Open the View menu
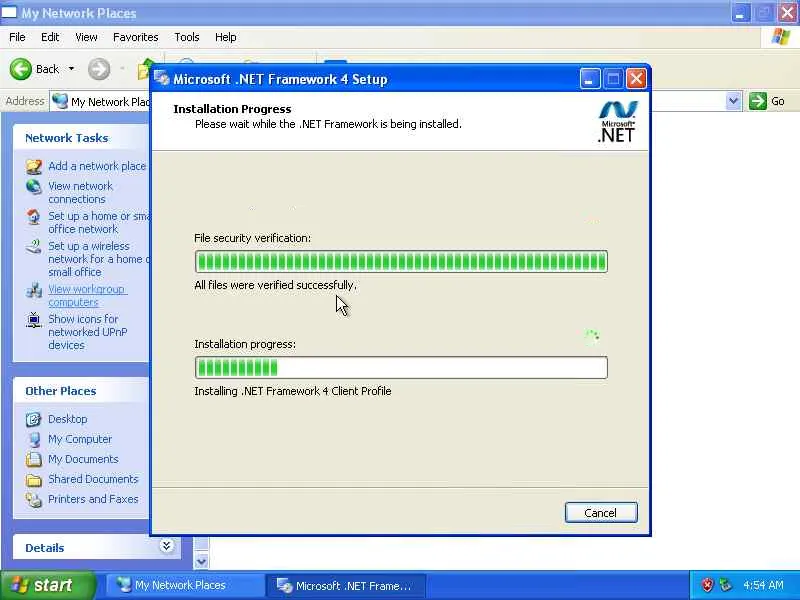 86,37
